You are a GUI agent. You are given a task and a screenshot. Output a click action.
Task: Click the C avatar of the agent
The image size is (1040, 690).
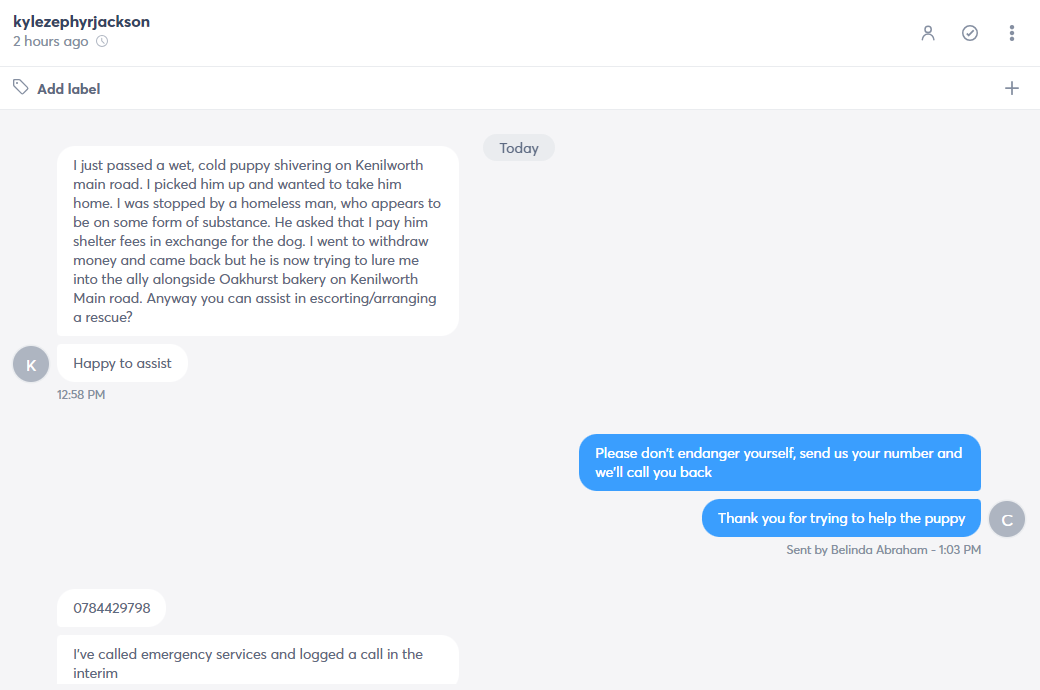tap(1007, 519)
